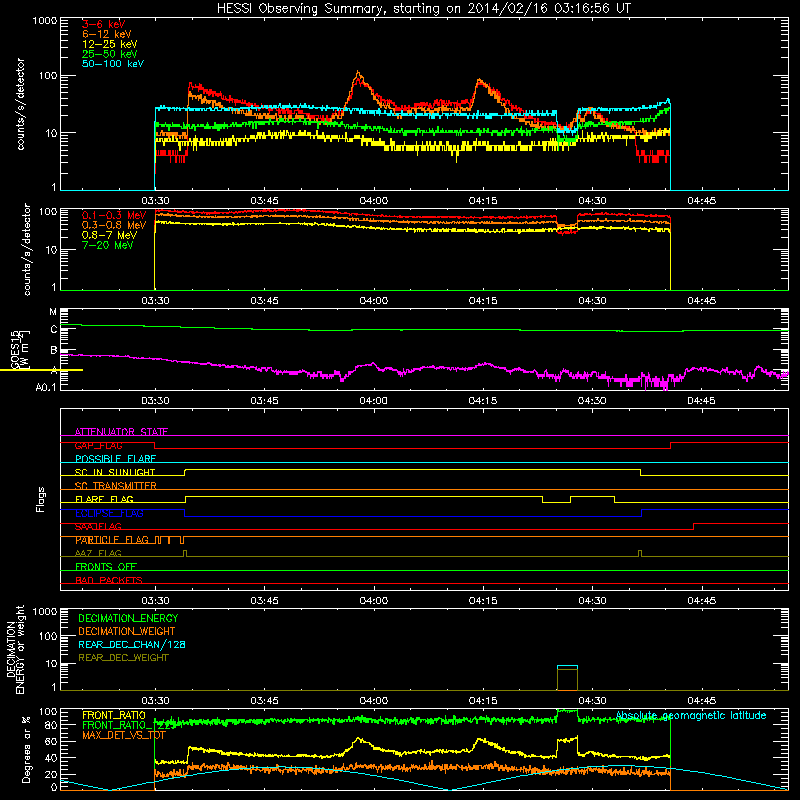Select 04:15 time tick under the GOES panel

(483, 401)
